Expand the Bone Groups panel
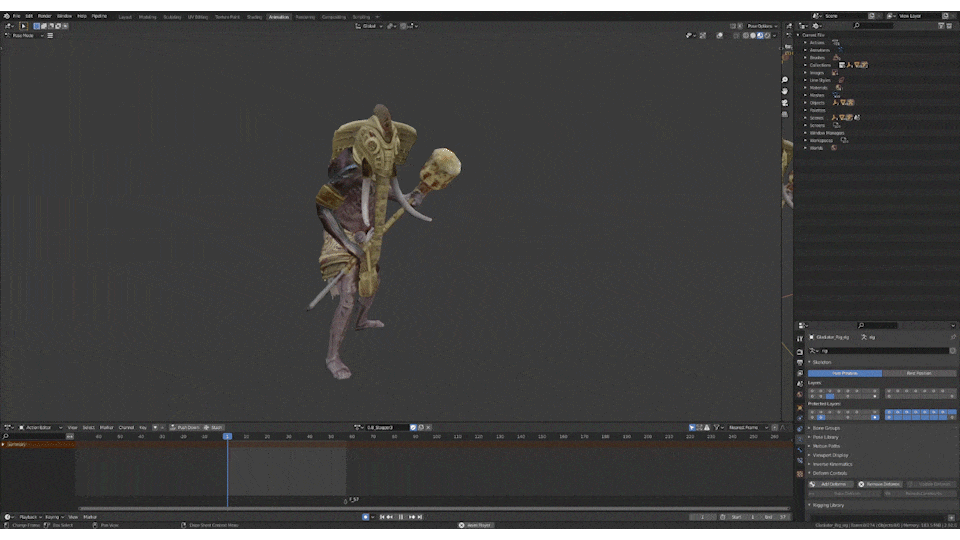Image resolution: width=960 pixels, height=540 pixels. pos(825,428)
